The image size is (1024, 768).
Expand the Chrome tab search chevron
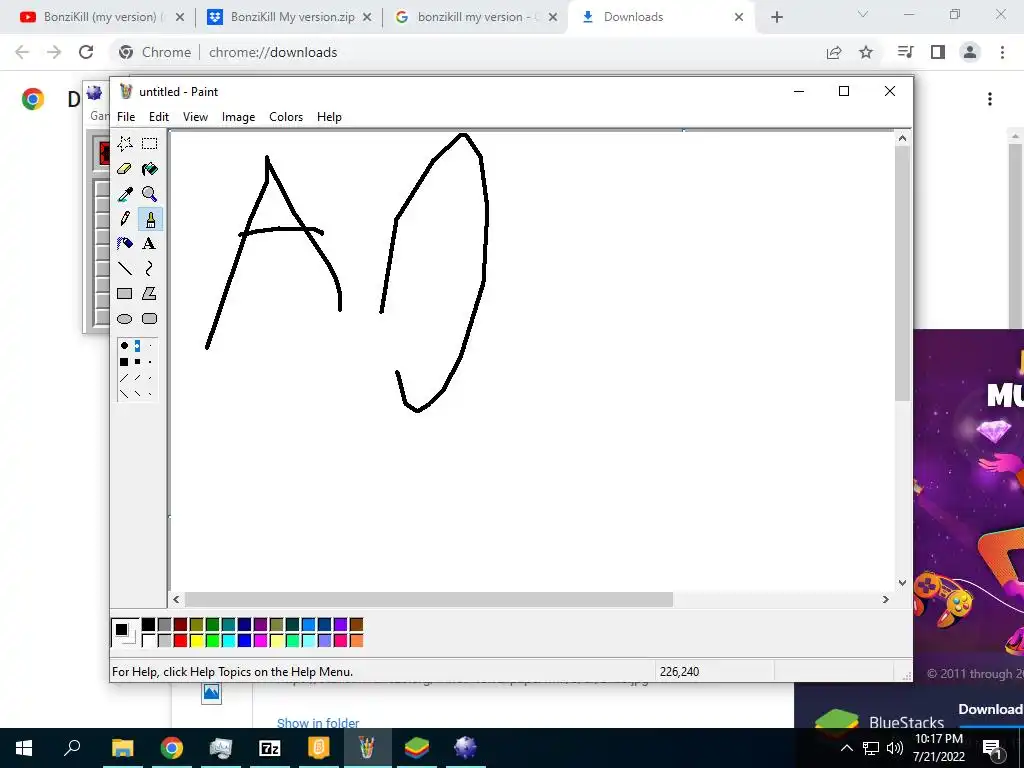[863, 14]
